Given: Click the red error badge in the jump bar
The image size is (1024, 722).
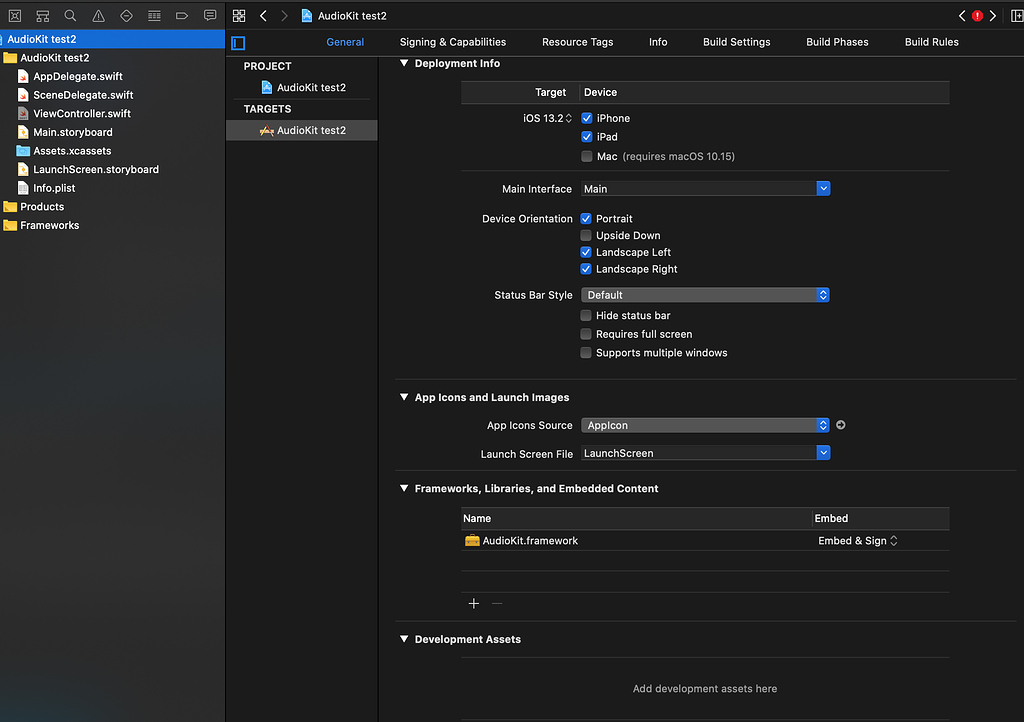Looking at the screenshot, I should point(977,15).
